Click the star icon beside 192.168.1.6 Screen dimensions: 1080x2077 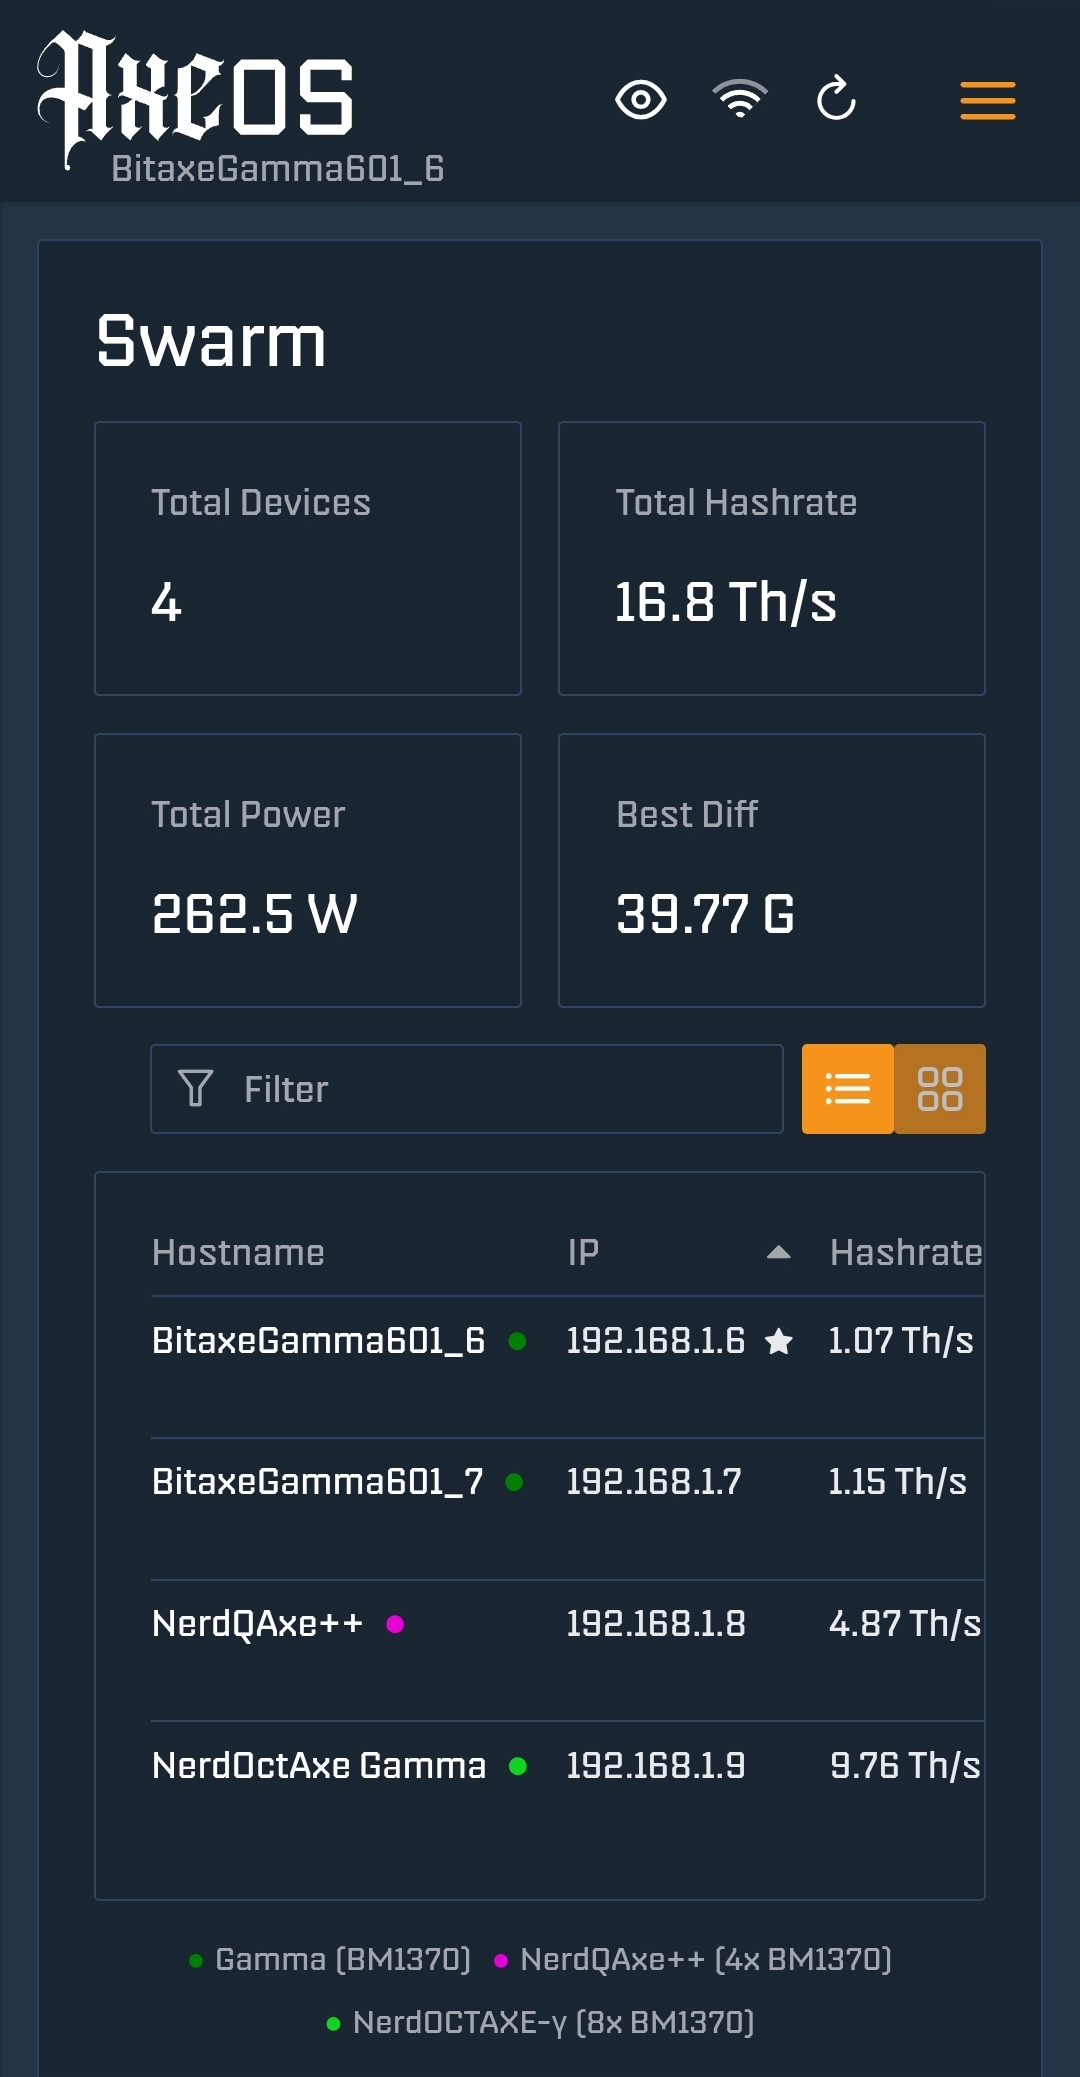pyautogui.click(x=779, y=1342)
